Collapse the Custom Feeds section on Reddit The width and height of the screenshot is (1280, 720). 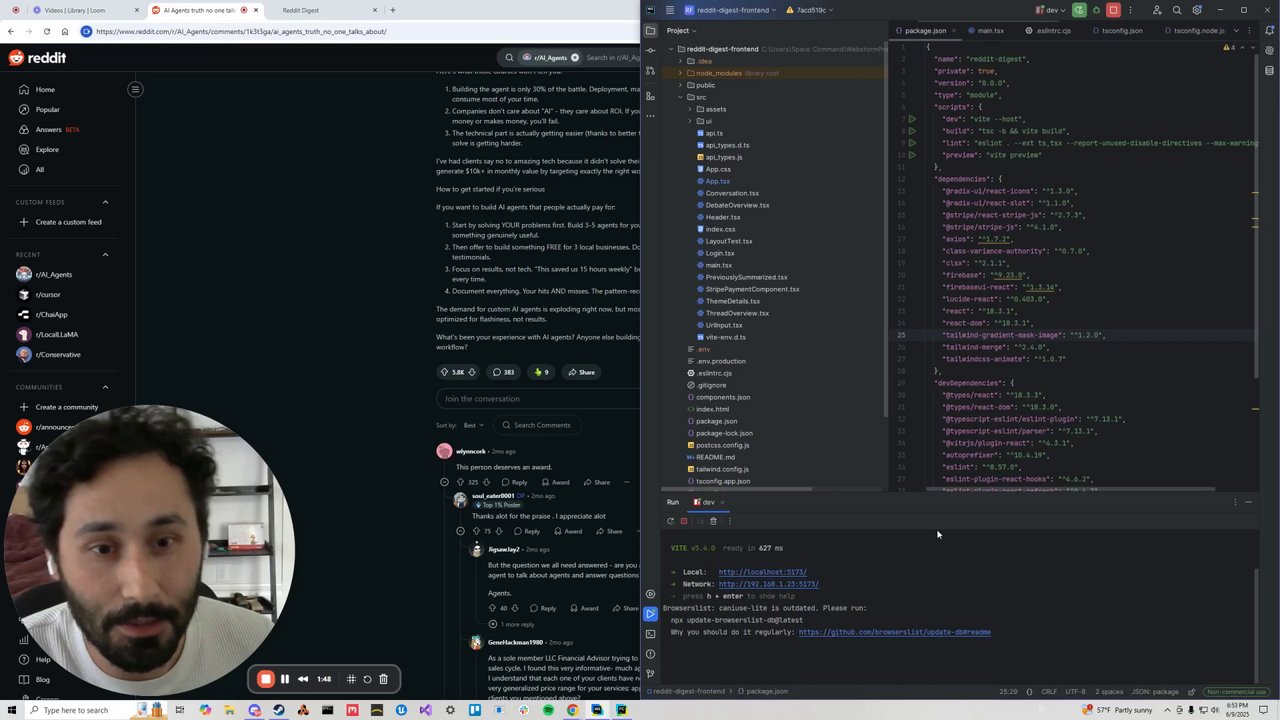(x=105, y=202)
